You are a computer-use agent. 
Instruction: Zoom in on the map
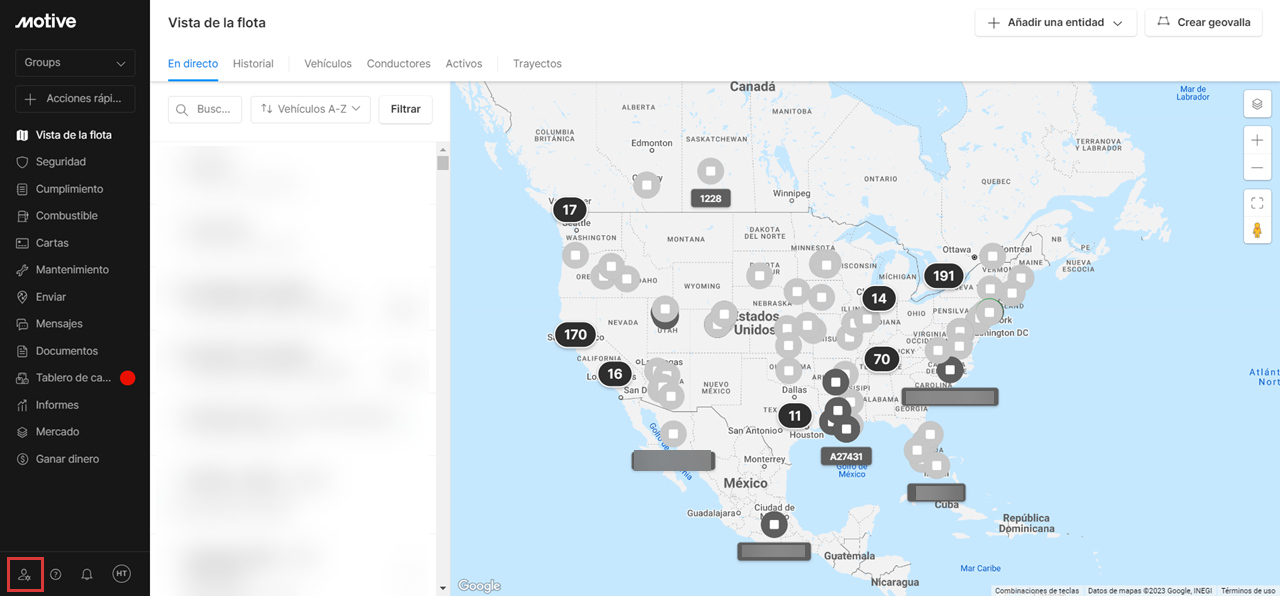[1257, 139]
